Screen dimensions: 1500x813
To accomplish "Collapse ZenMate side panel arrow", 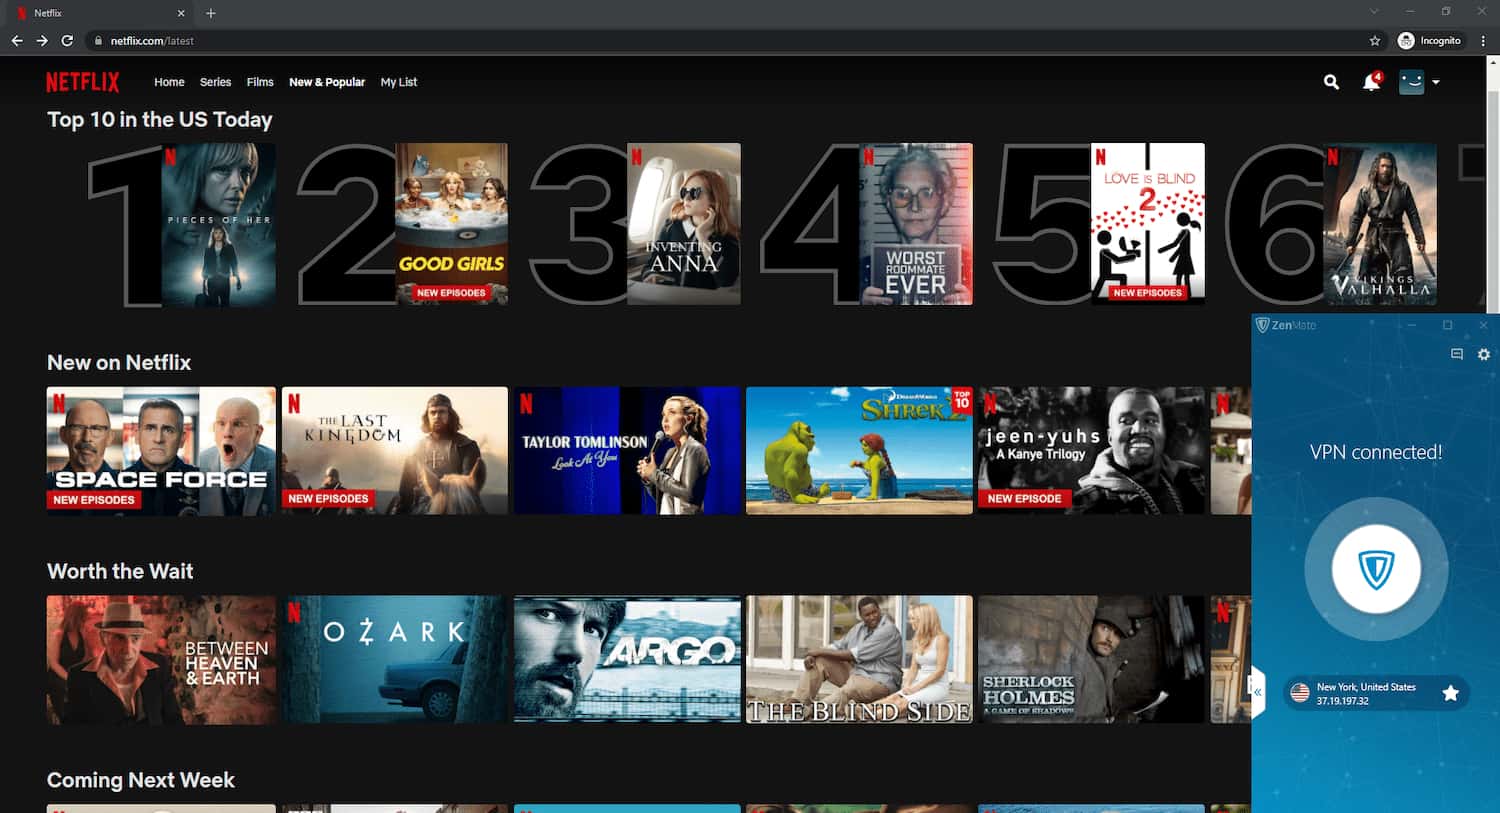I will (1258, 692).
